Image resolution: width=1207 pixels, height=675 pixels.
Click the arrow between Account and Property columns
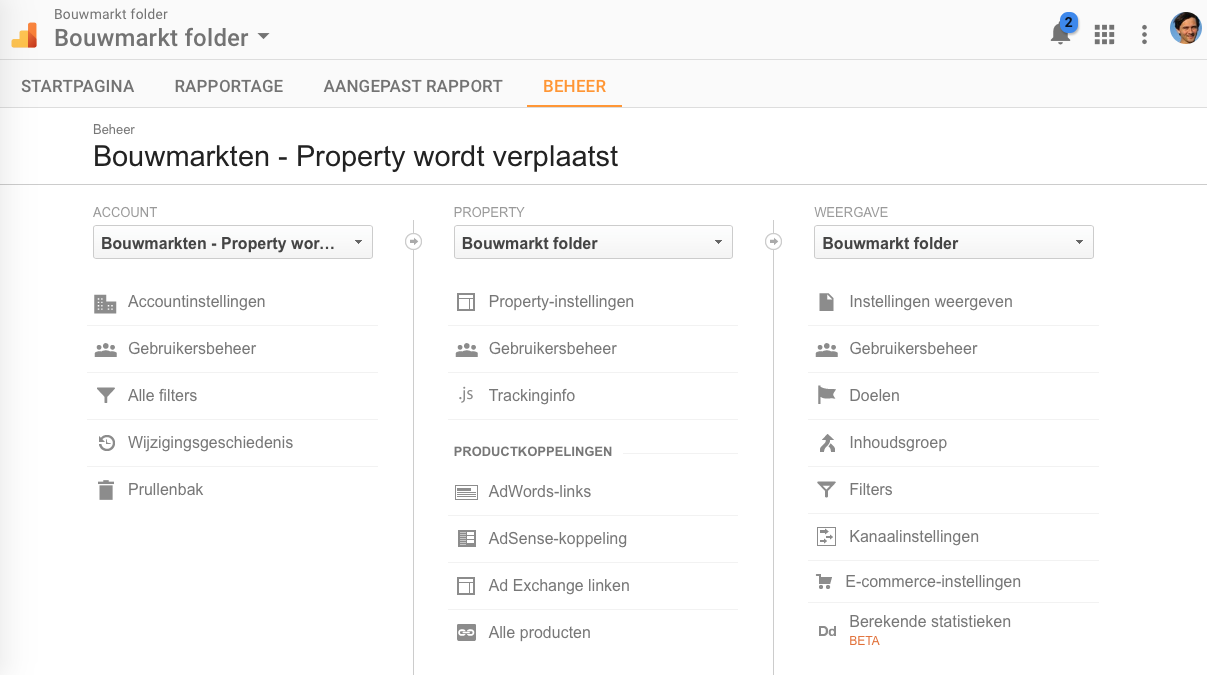pos(413,241)
